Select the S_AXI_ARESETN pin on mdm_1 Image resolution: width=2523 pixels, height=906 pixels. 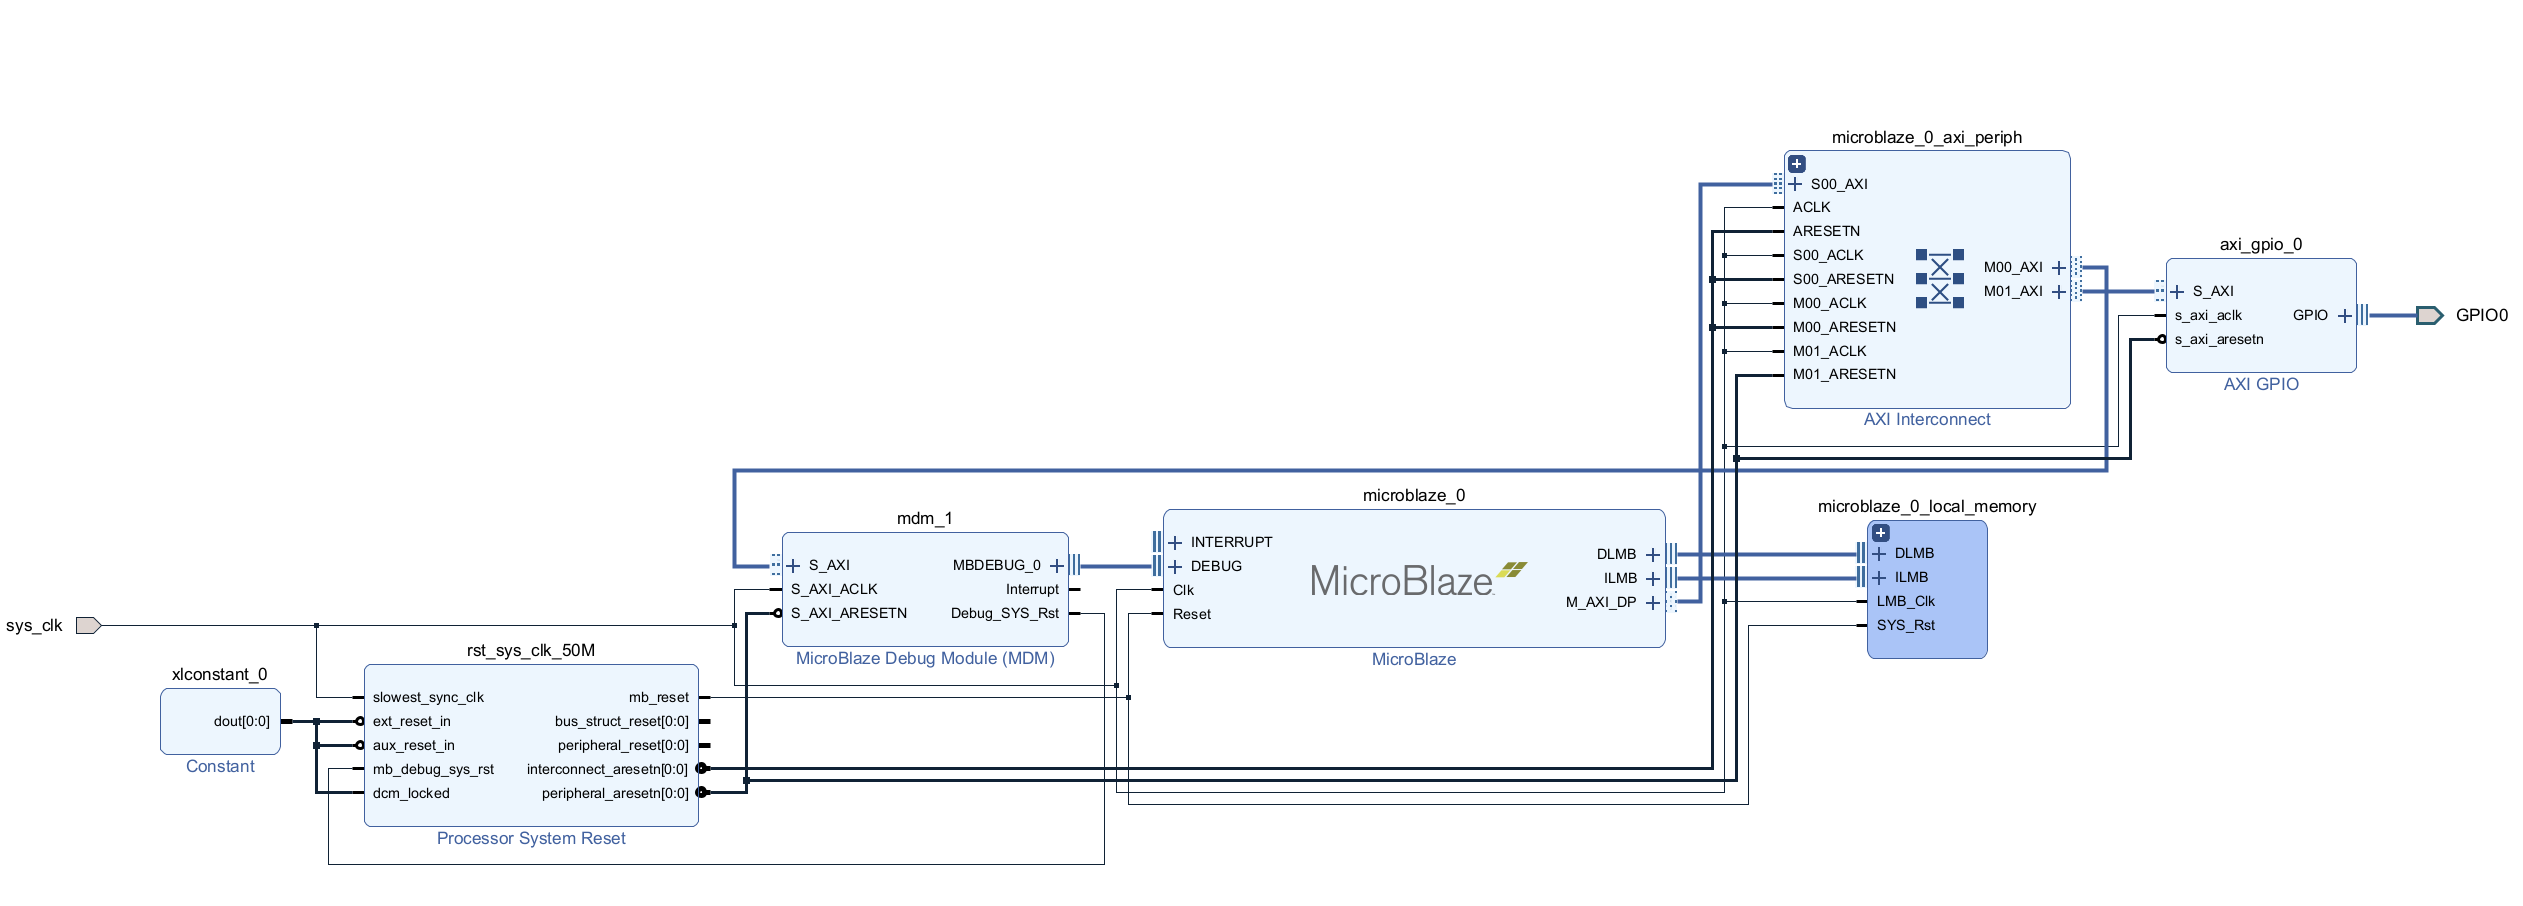[849, 614]
